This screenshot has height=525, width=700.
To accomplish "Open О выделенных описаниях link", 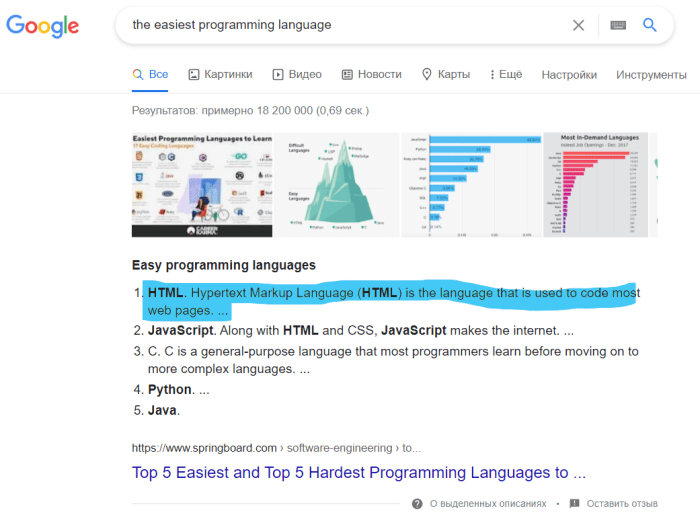I will click(488, 504).
